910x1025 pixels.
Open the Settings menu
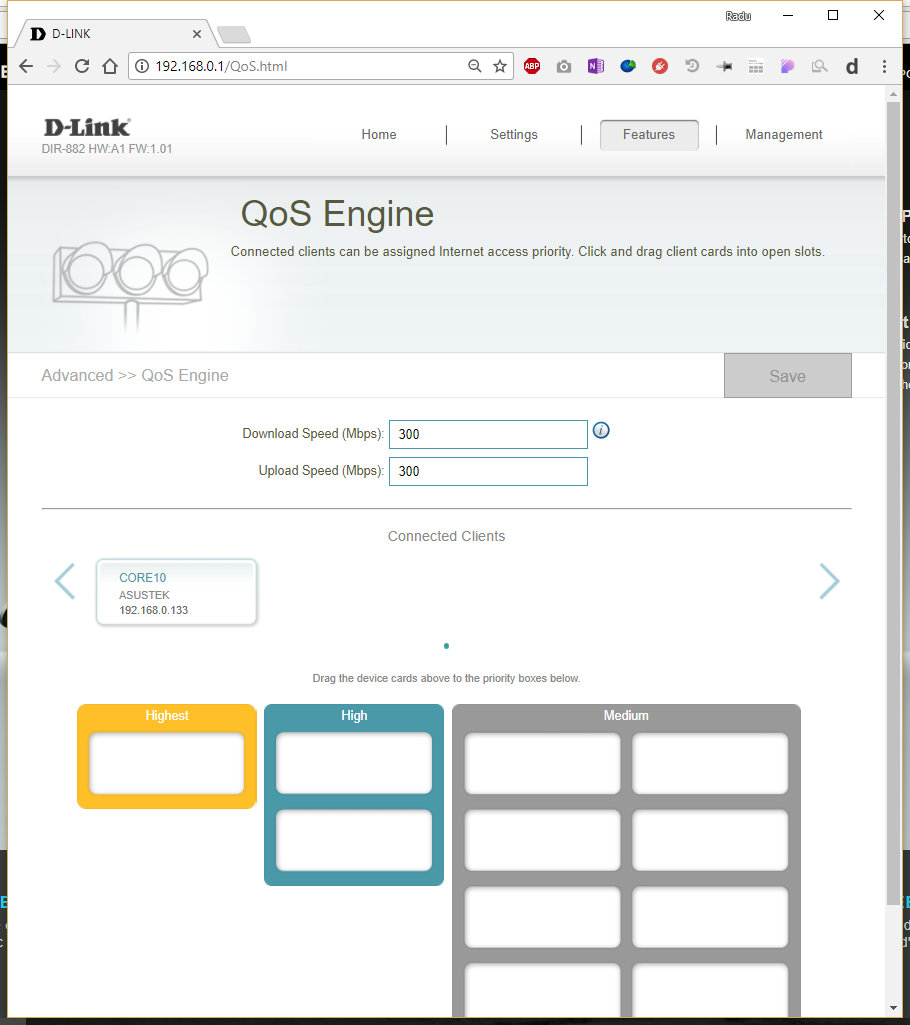click(x=513, y=135)
